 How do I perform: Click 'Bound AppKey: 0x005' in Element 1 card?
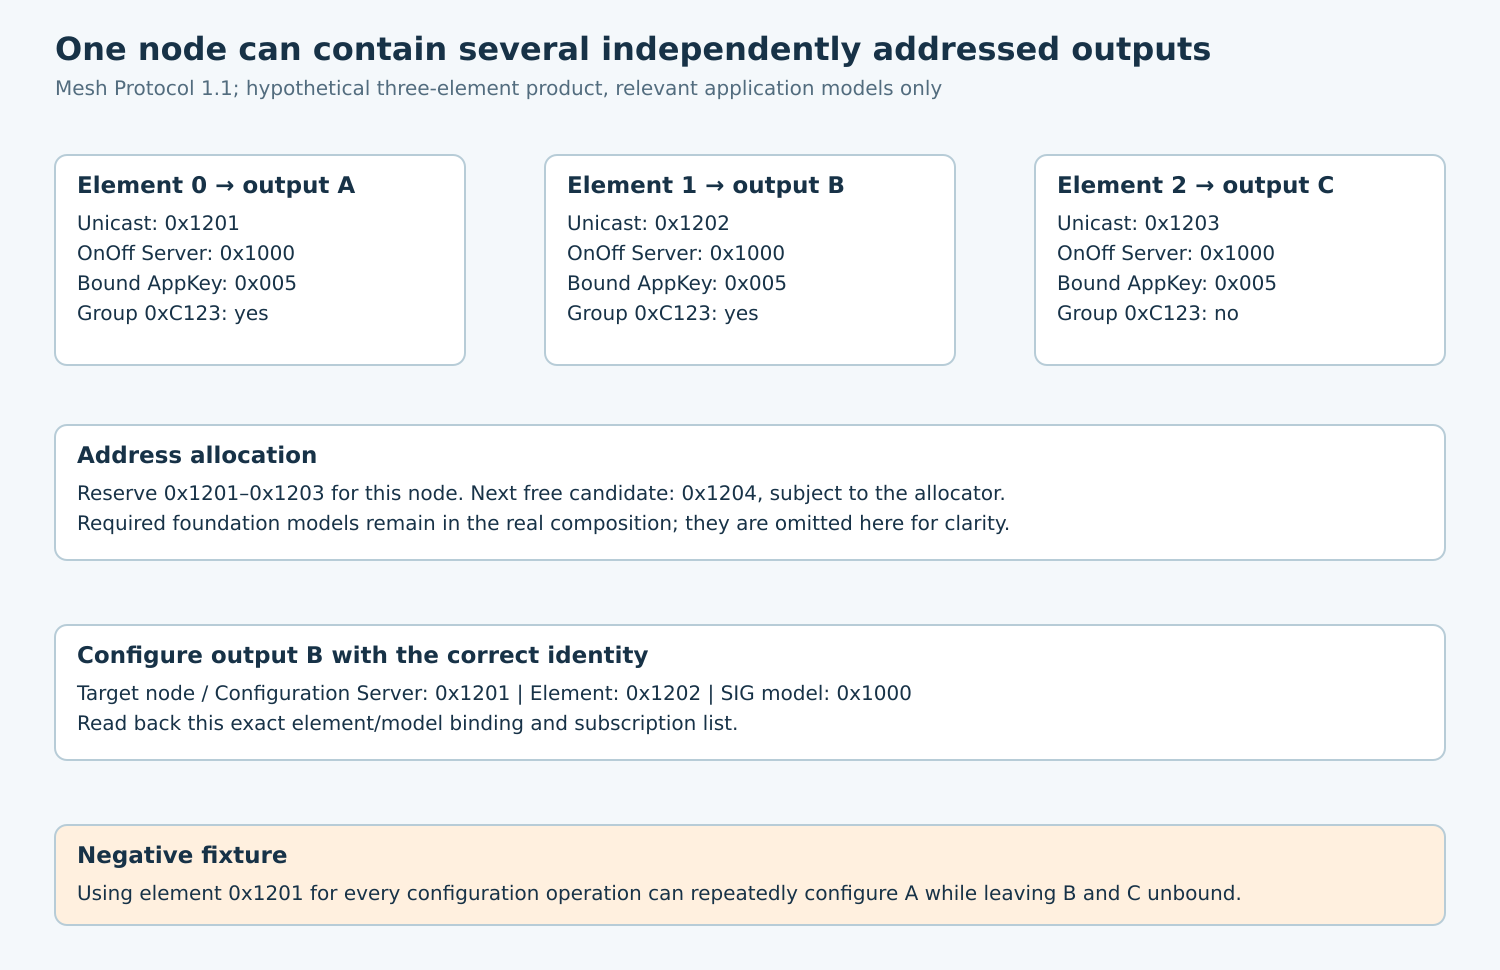(x=677, y=283)
